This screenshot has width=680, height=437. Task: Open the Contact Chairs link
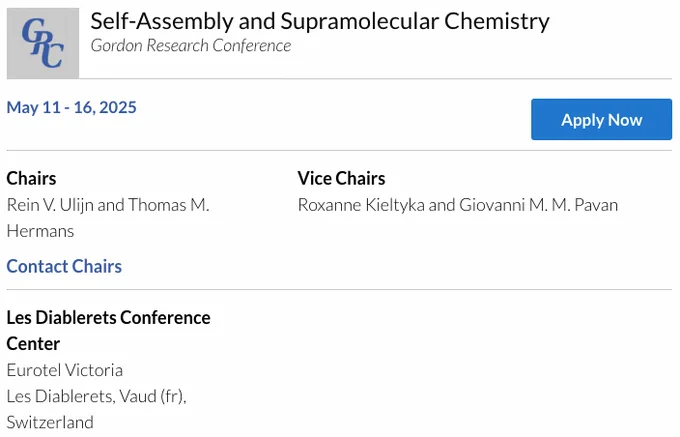[64, 266]
